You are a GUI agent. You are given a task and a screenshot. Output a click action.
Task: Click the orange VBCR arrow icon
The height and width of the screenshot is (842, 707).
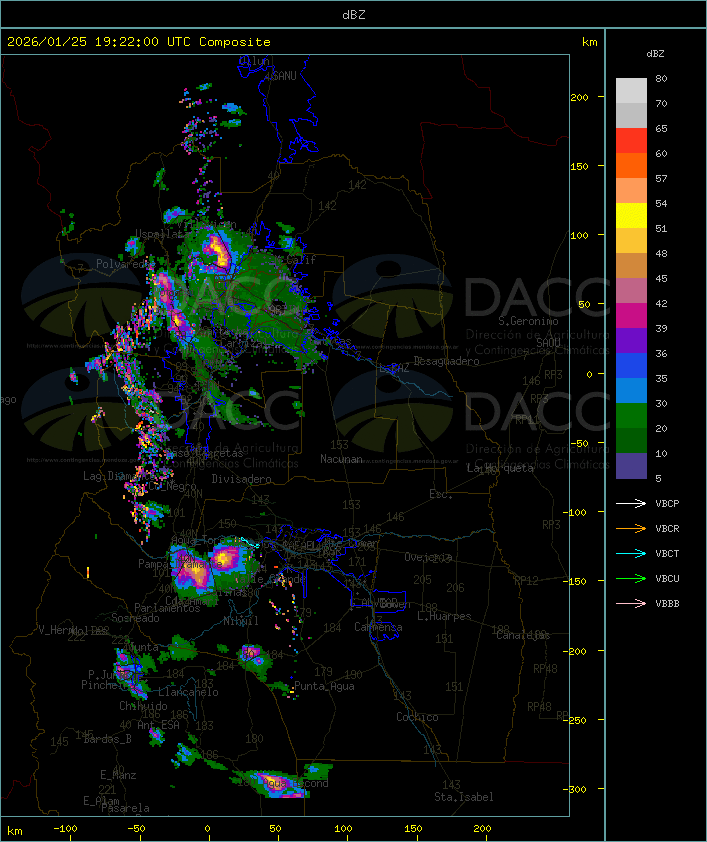(x=631, y=529)
